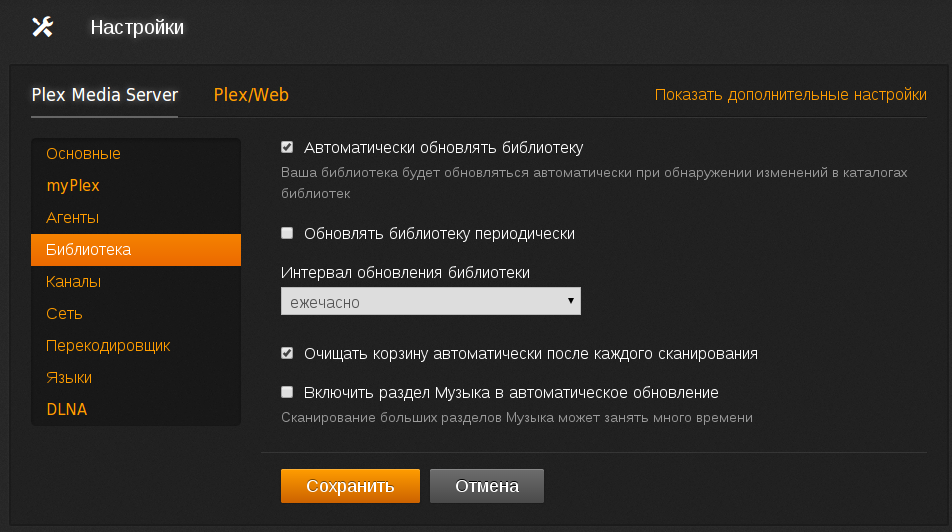Click the wrench and screwdriver settings icon

tap(42, 27)
